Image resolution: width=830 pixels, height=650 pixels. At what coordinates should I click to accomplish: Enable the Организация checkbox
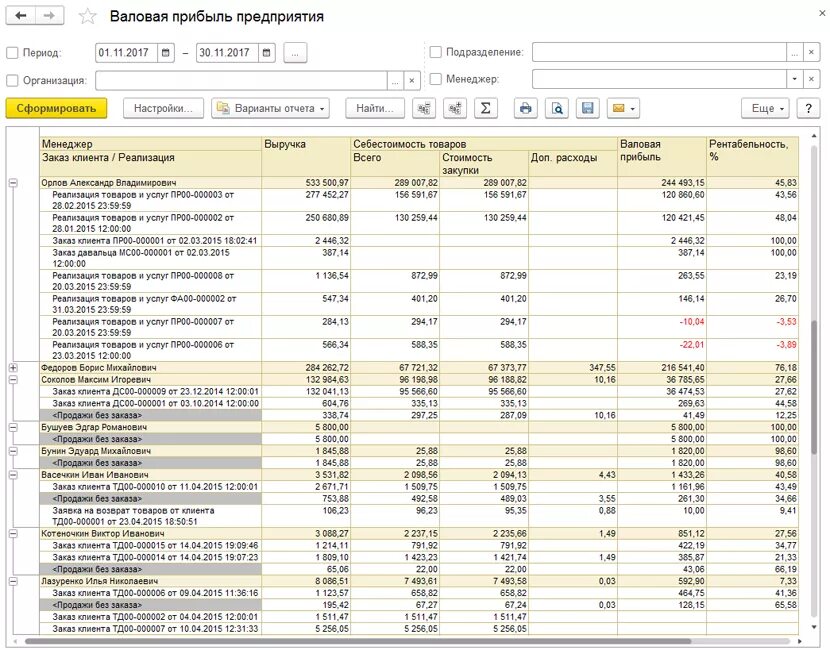(12, 80)
